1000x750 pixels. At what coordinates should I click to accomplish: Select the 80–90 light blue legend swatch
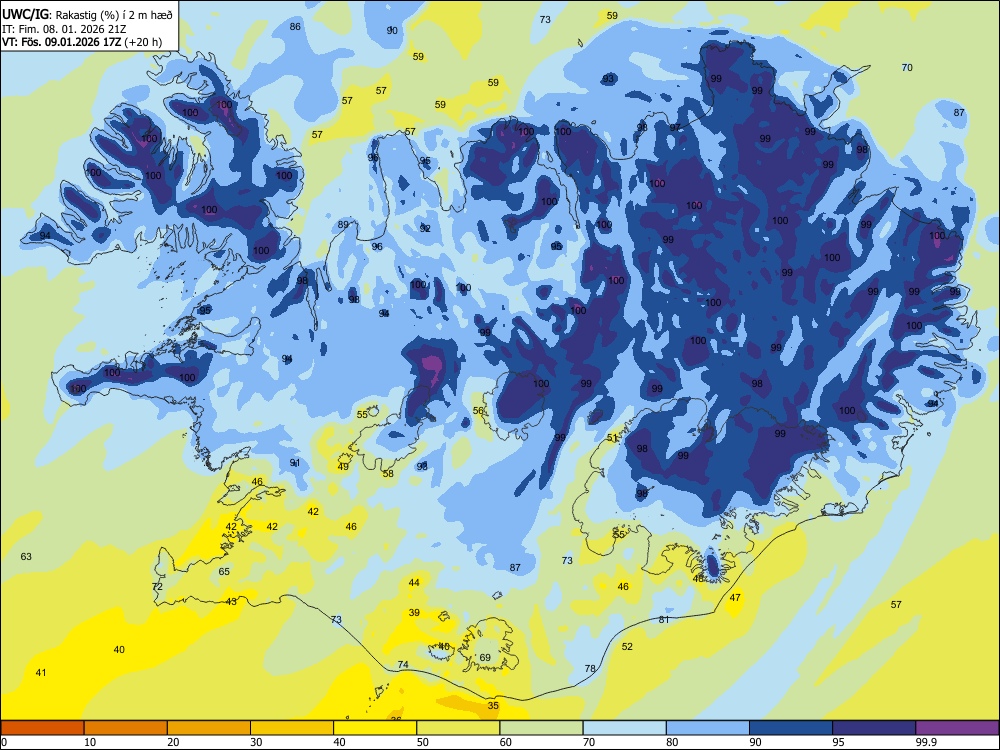[708, 728]
